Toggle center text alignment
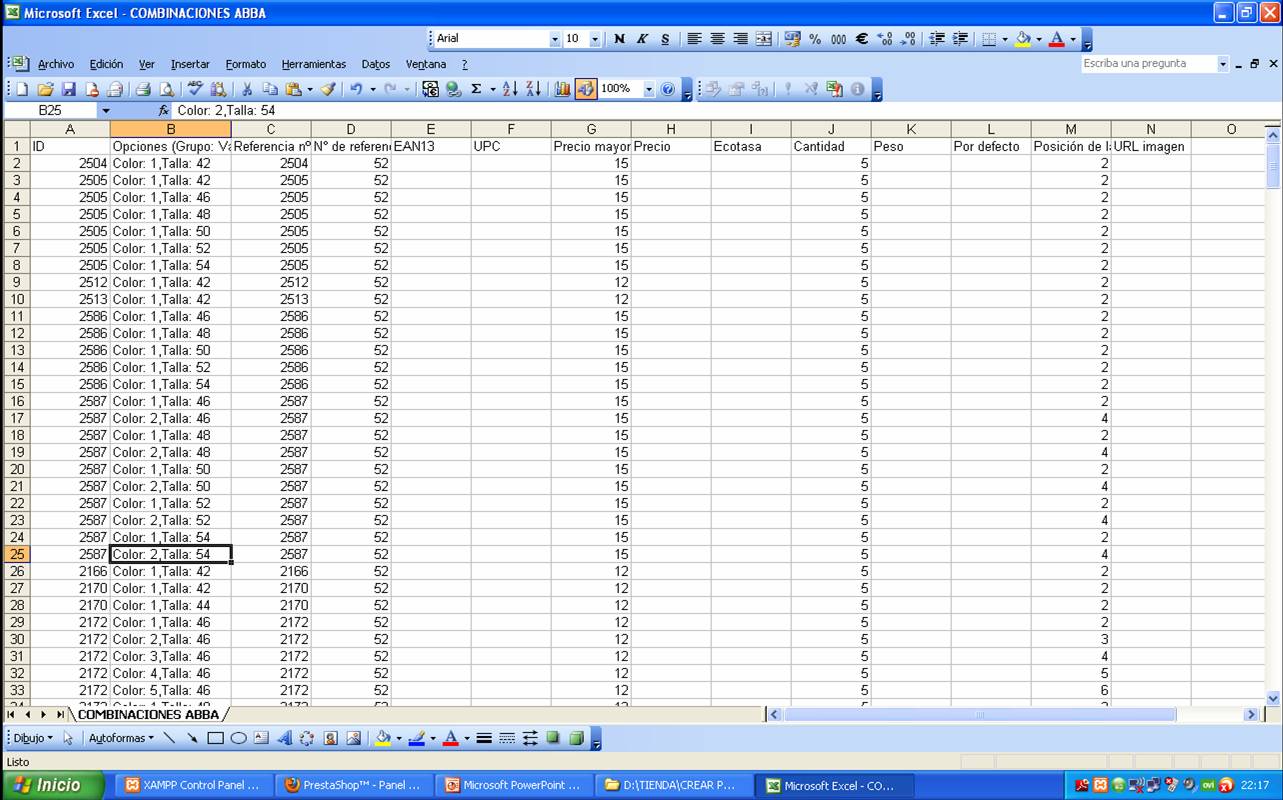 (717, 39)
